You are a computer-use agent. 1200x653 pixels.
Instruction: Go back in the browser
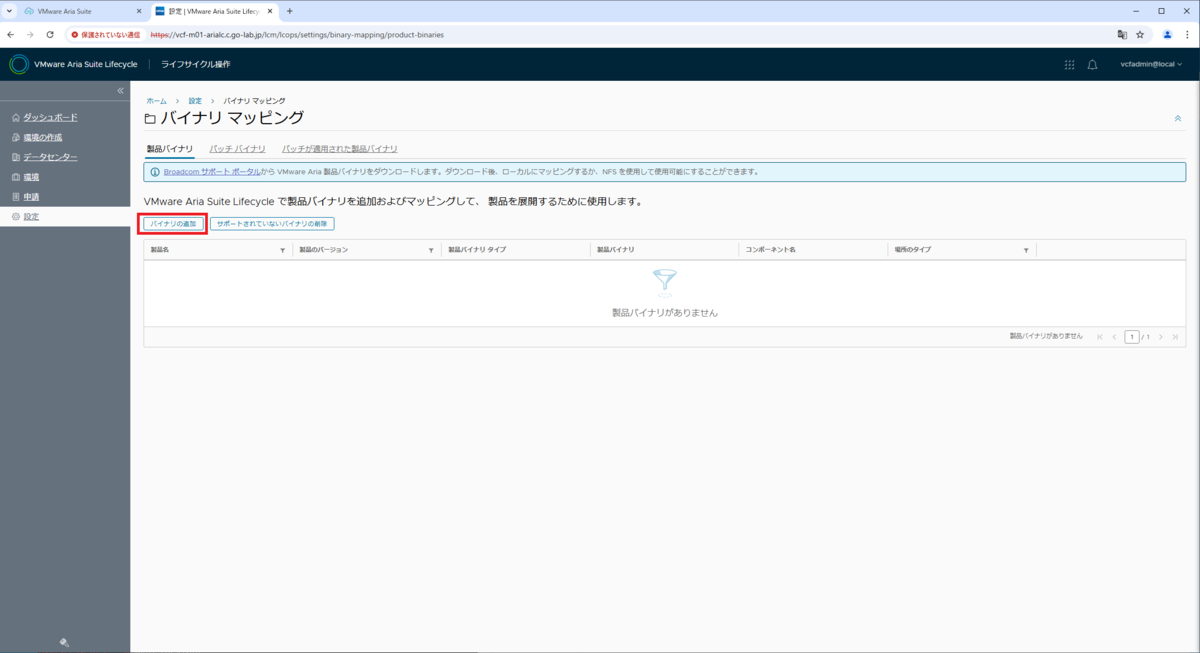click(x=11, y=34)
